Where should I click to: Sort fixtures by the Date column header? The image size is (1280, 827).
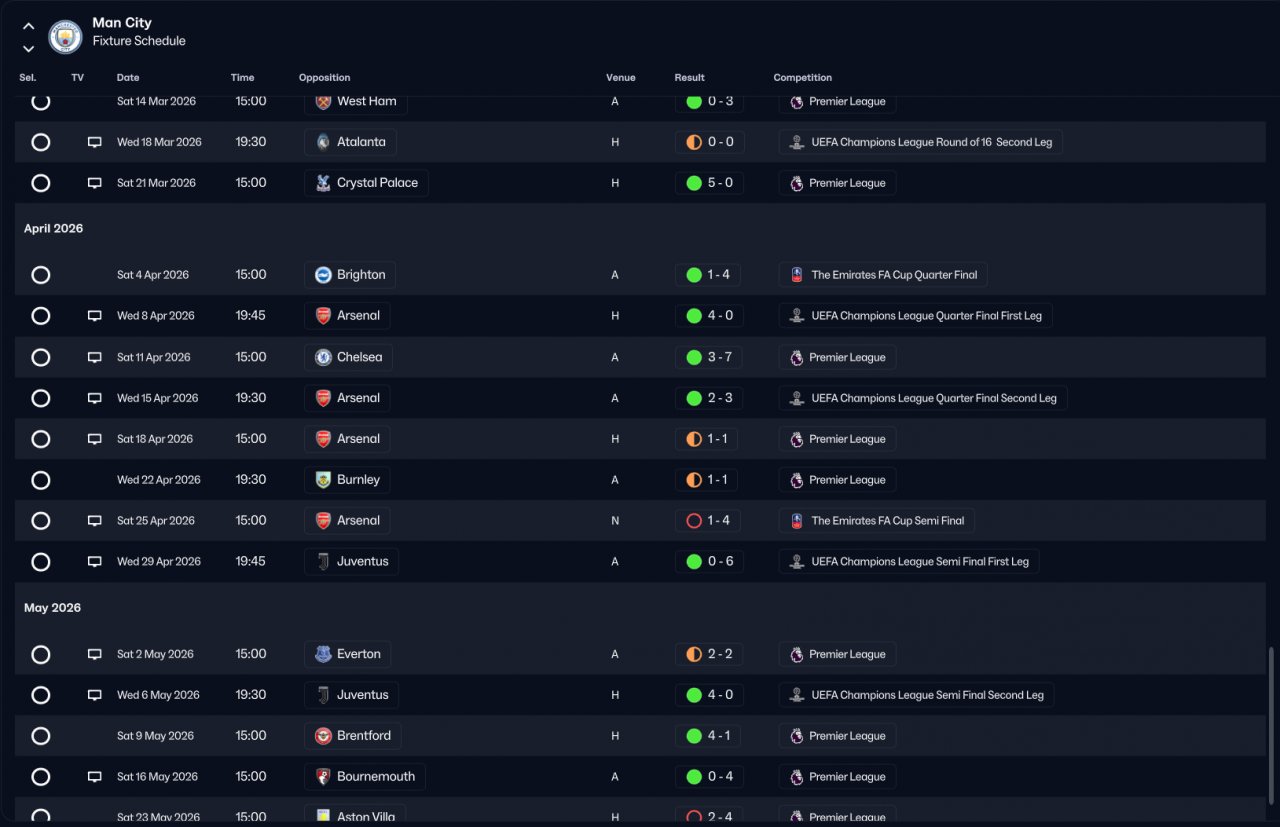point(128,78)
